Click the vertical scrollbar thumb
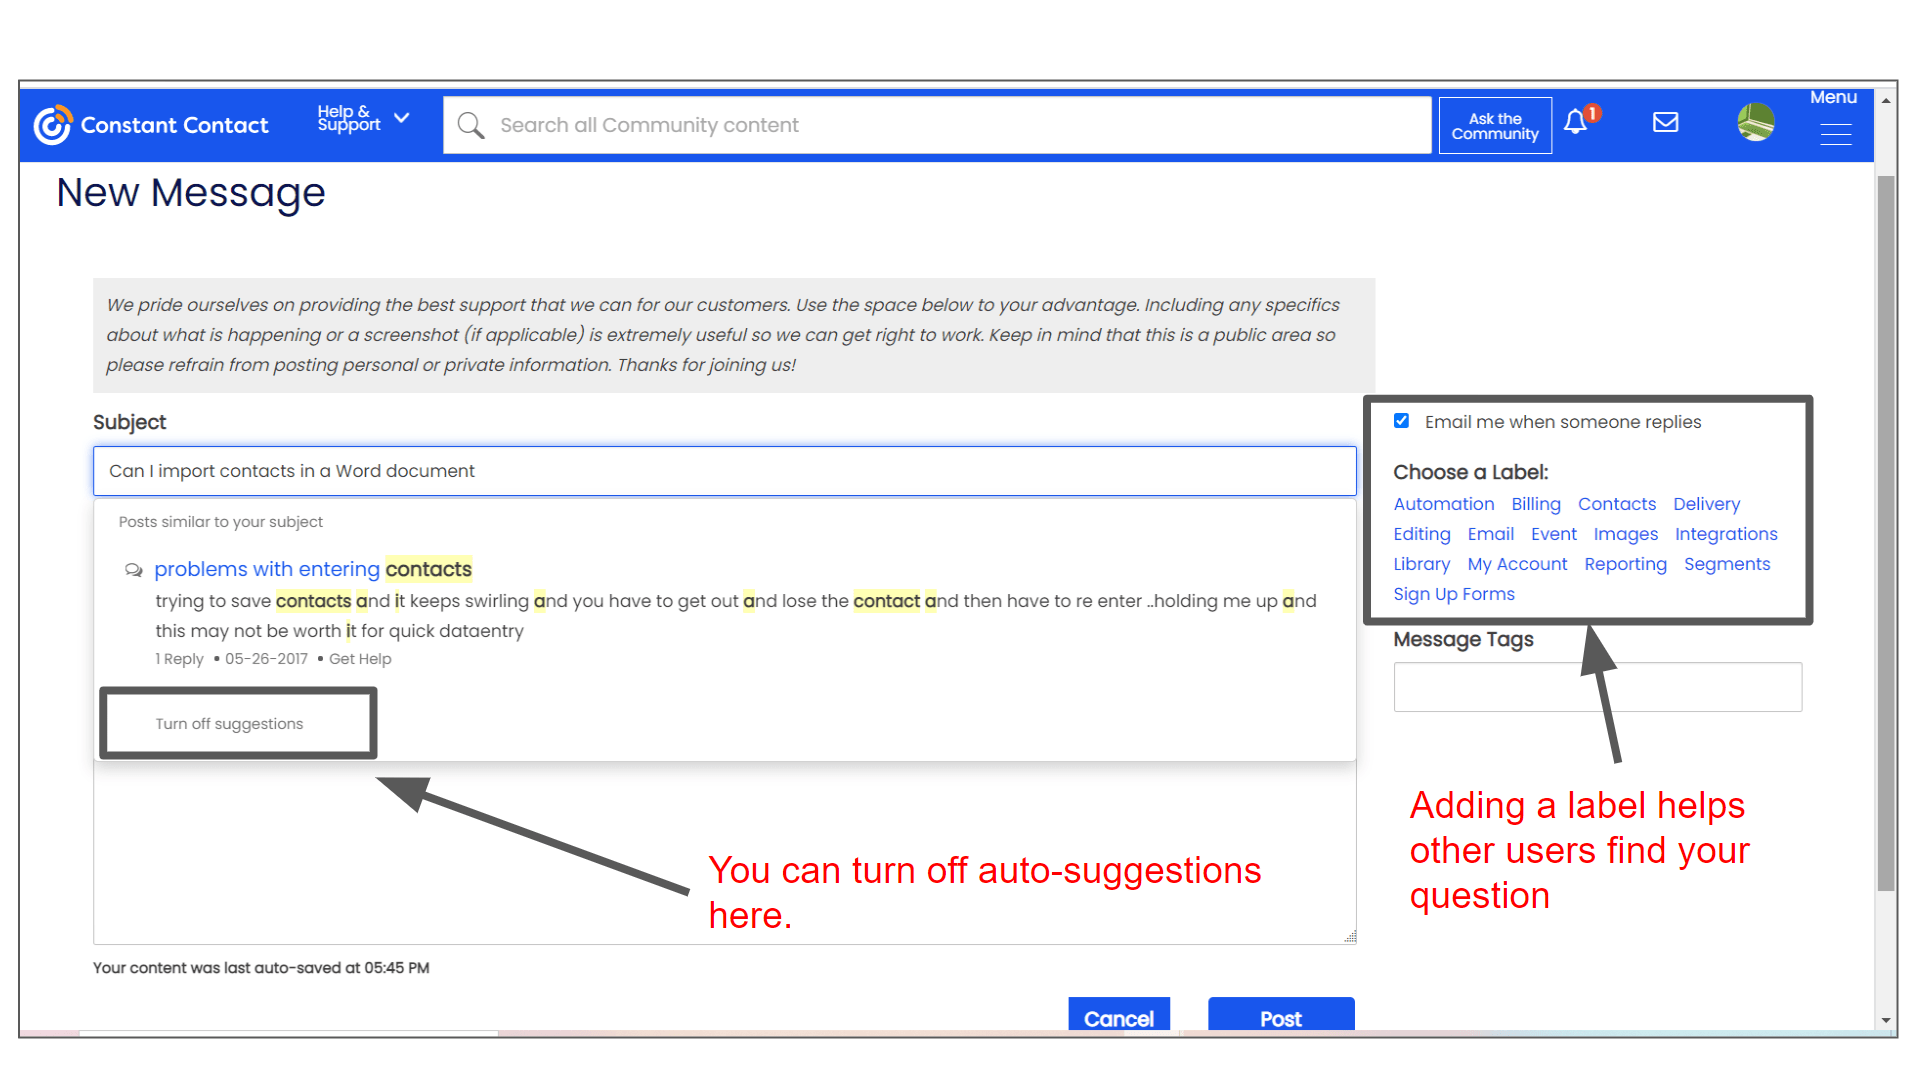This screenshot has width=1920, height=1080. (1886, 533)
